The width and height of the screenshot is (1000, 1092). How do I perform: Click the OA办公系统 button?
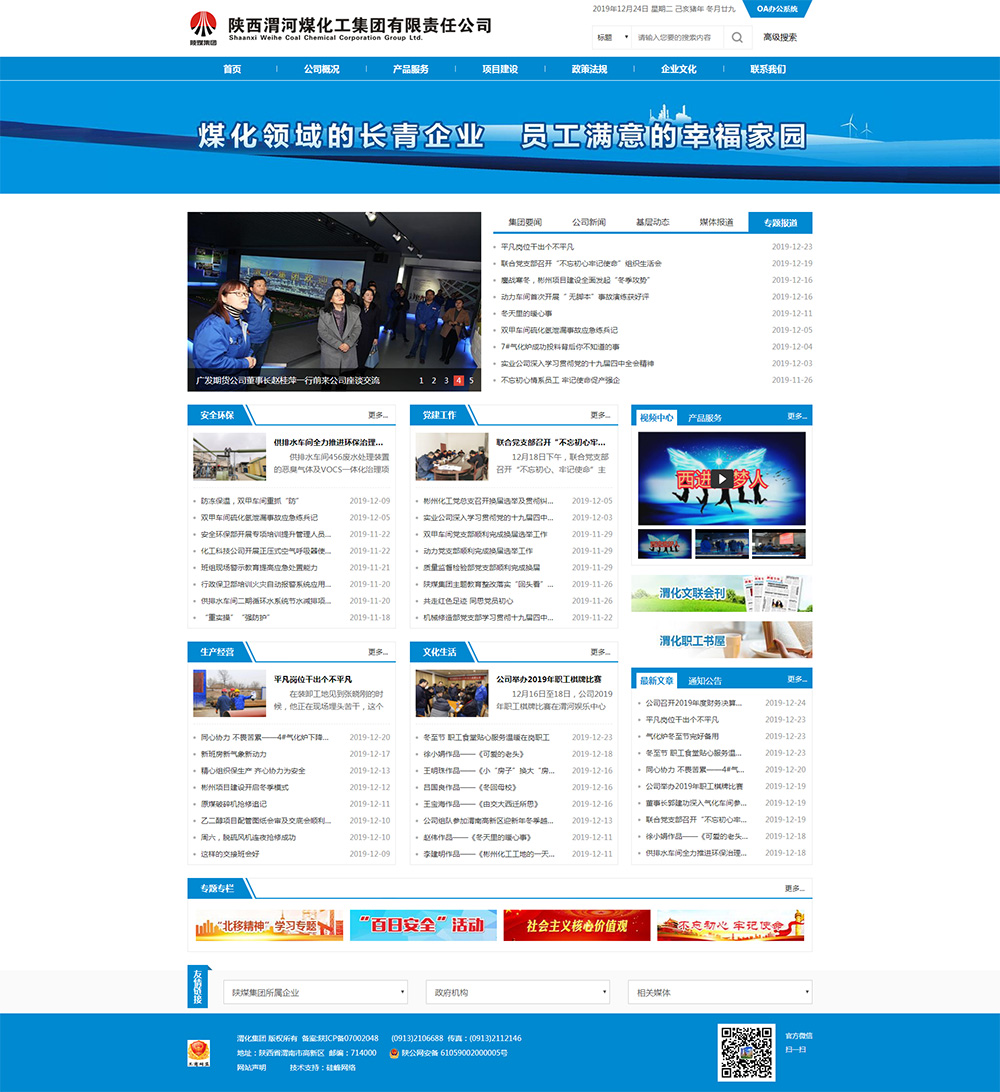pos(777,9)
